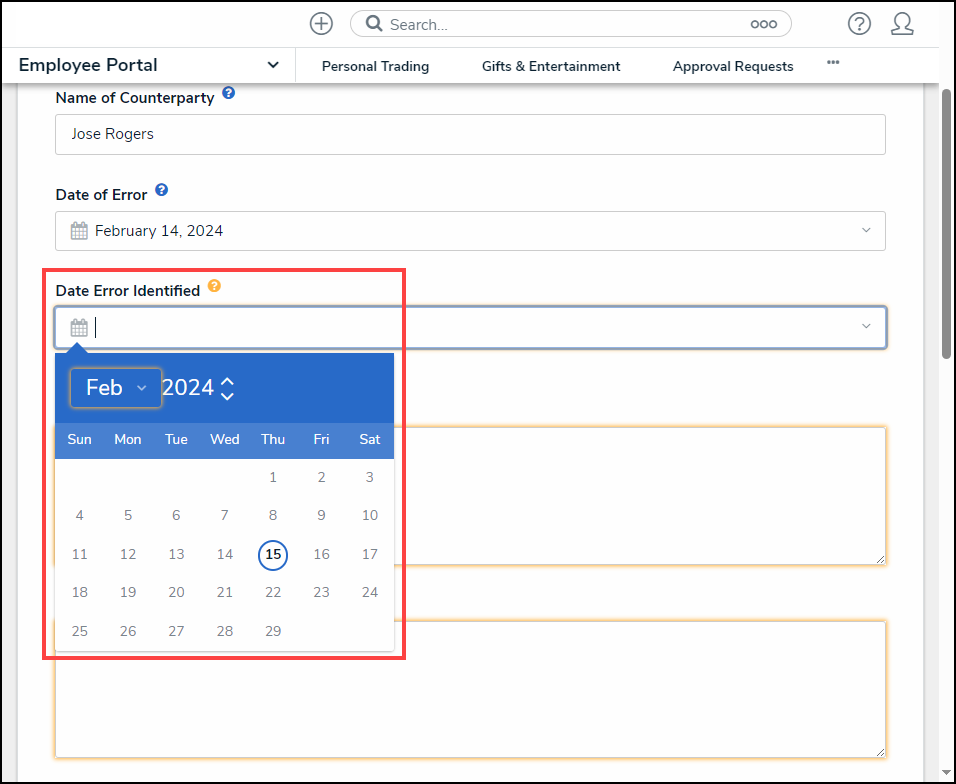956x784 pixels.
Task: Open the more options ellipsis in navigation bar
Action: [x=833, y=63]
